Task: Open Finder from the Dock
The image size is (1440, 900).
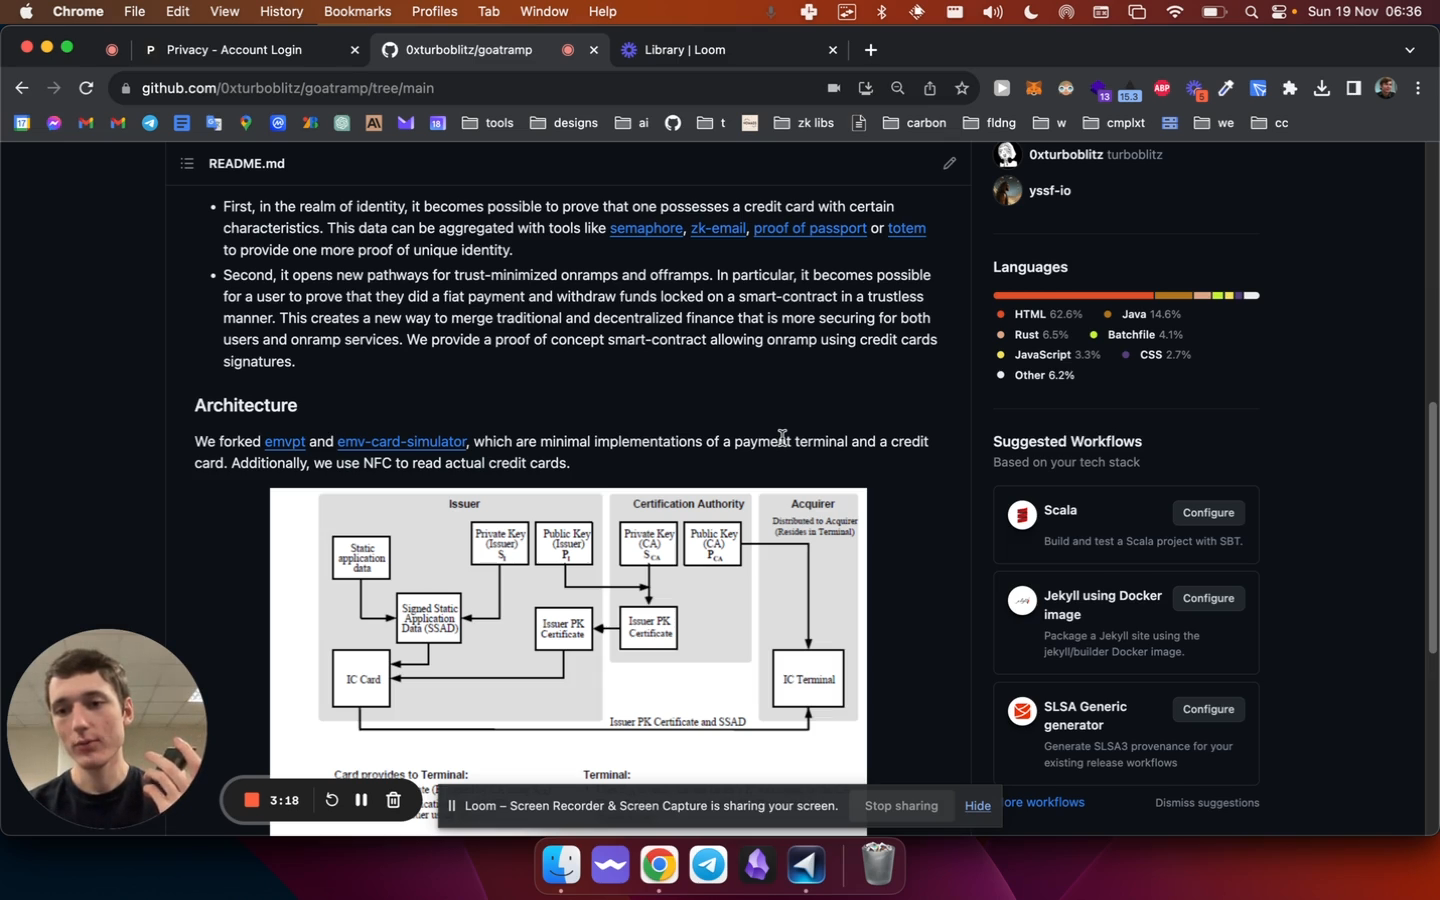Action: 561,865
